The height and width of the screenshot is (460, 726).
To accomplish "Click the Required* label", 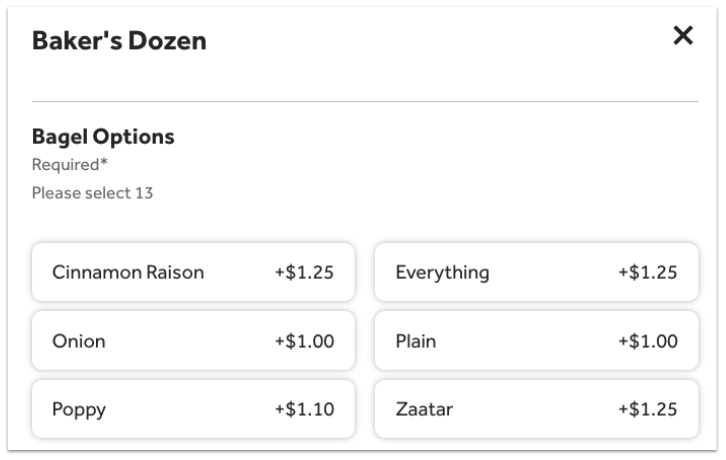I will pyautogui.click(x=69, y=165).
